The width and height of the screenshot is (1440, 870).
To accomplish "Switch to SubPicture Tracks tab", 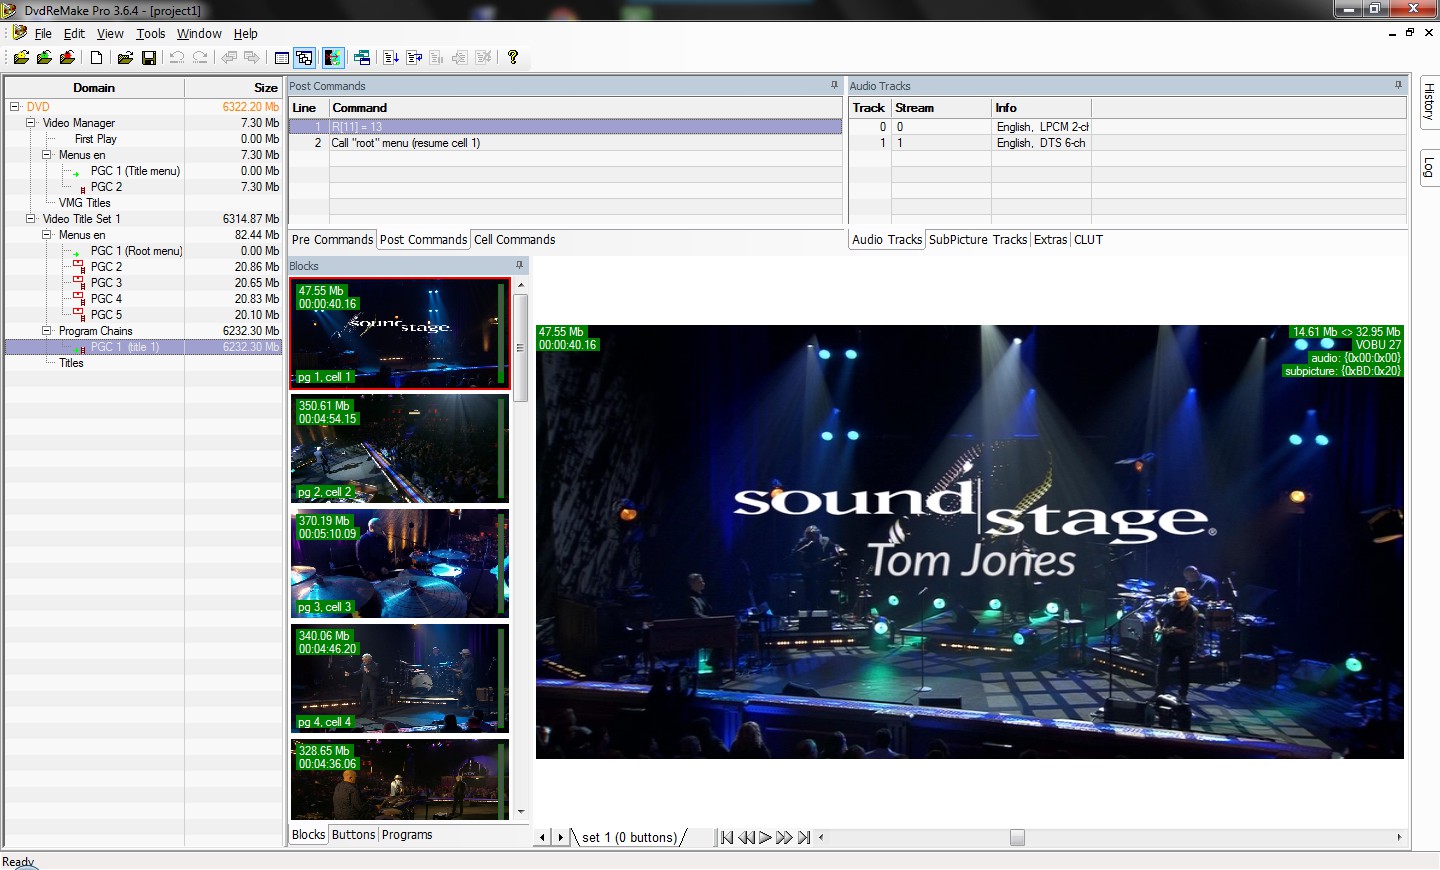I will (x=977, y=240).
